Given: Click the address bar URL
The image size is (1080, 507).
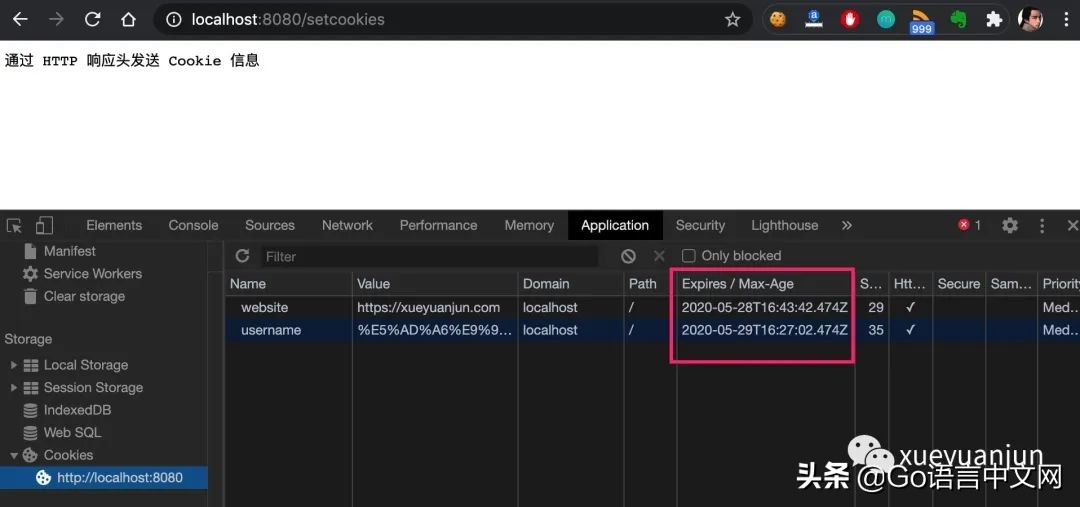Looking at the screenshot, I should 288,19.
